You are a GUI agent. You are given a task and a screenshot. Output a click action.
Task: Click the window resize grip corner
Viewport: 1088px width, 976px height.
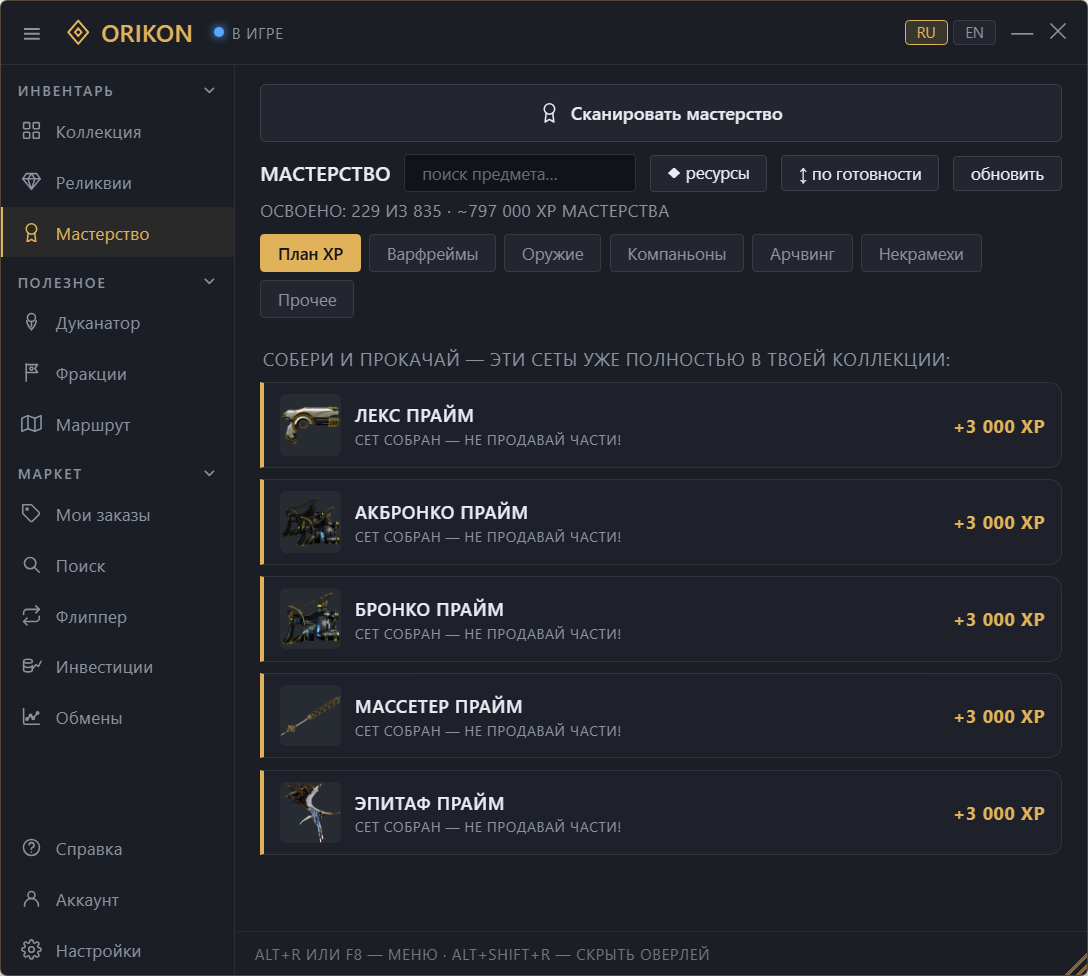pyautogui.click(x=1076, y=964)
